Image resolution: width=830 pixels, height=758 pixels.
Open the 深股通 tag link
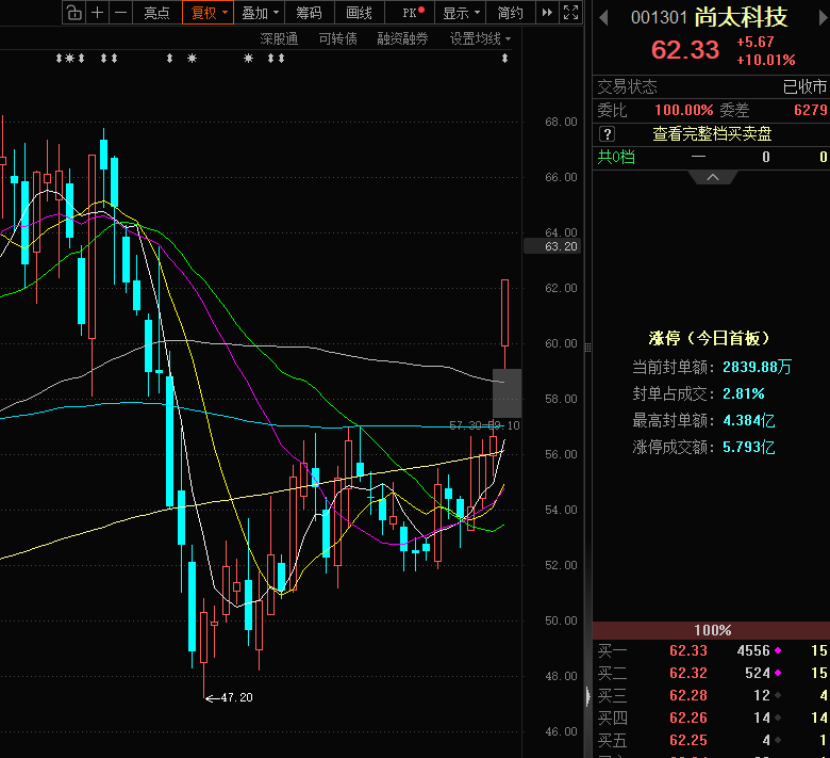(x=279, y=39)
